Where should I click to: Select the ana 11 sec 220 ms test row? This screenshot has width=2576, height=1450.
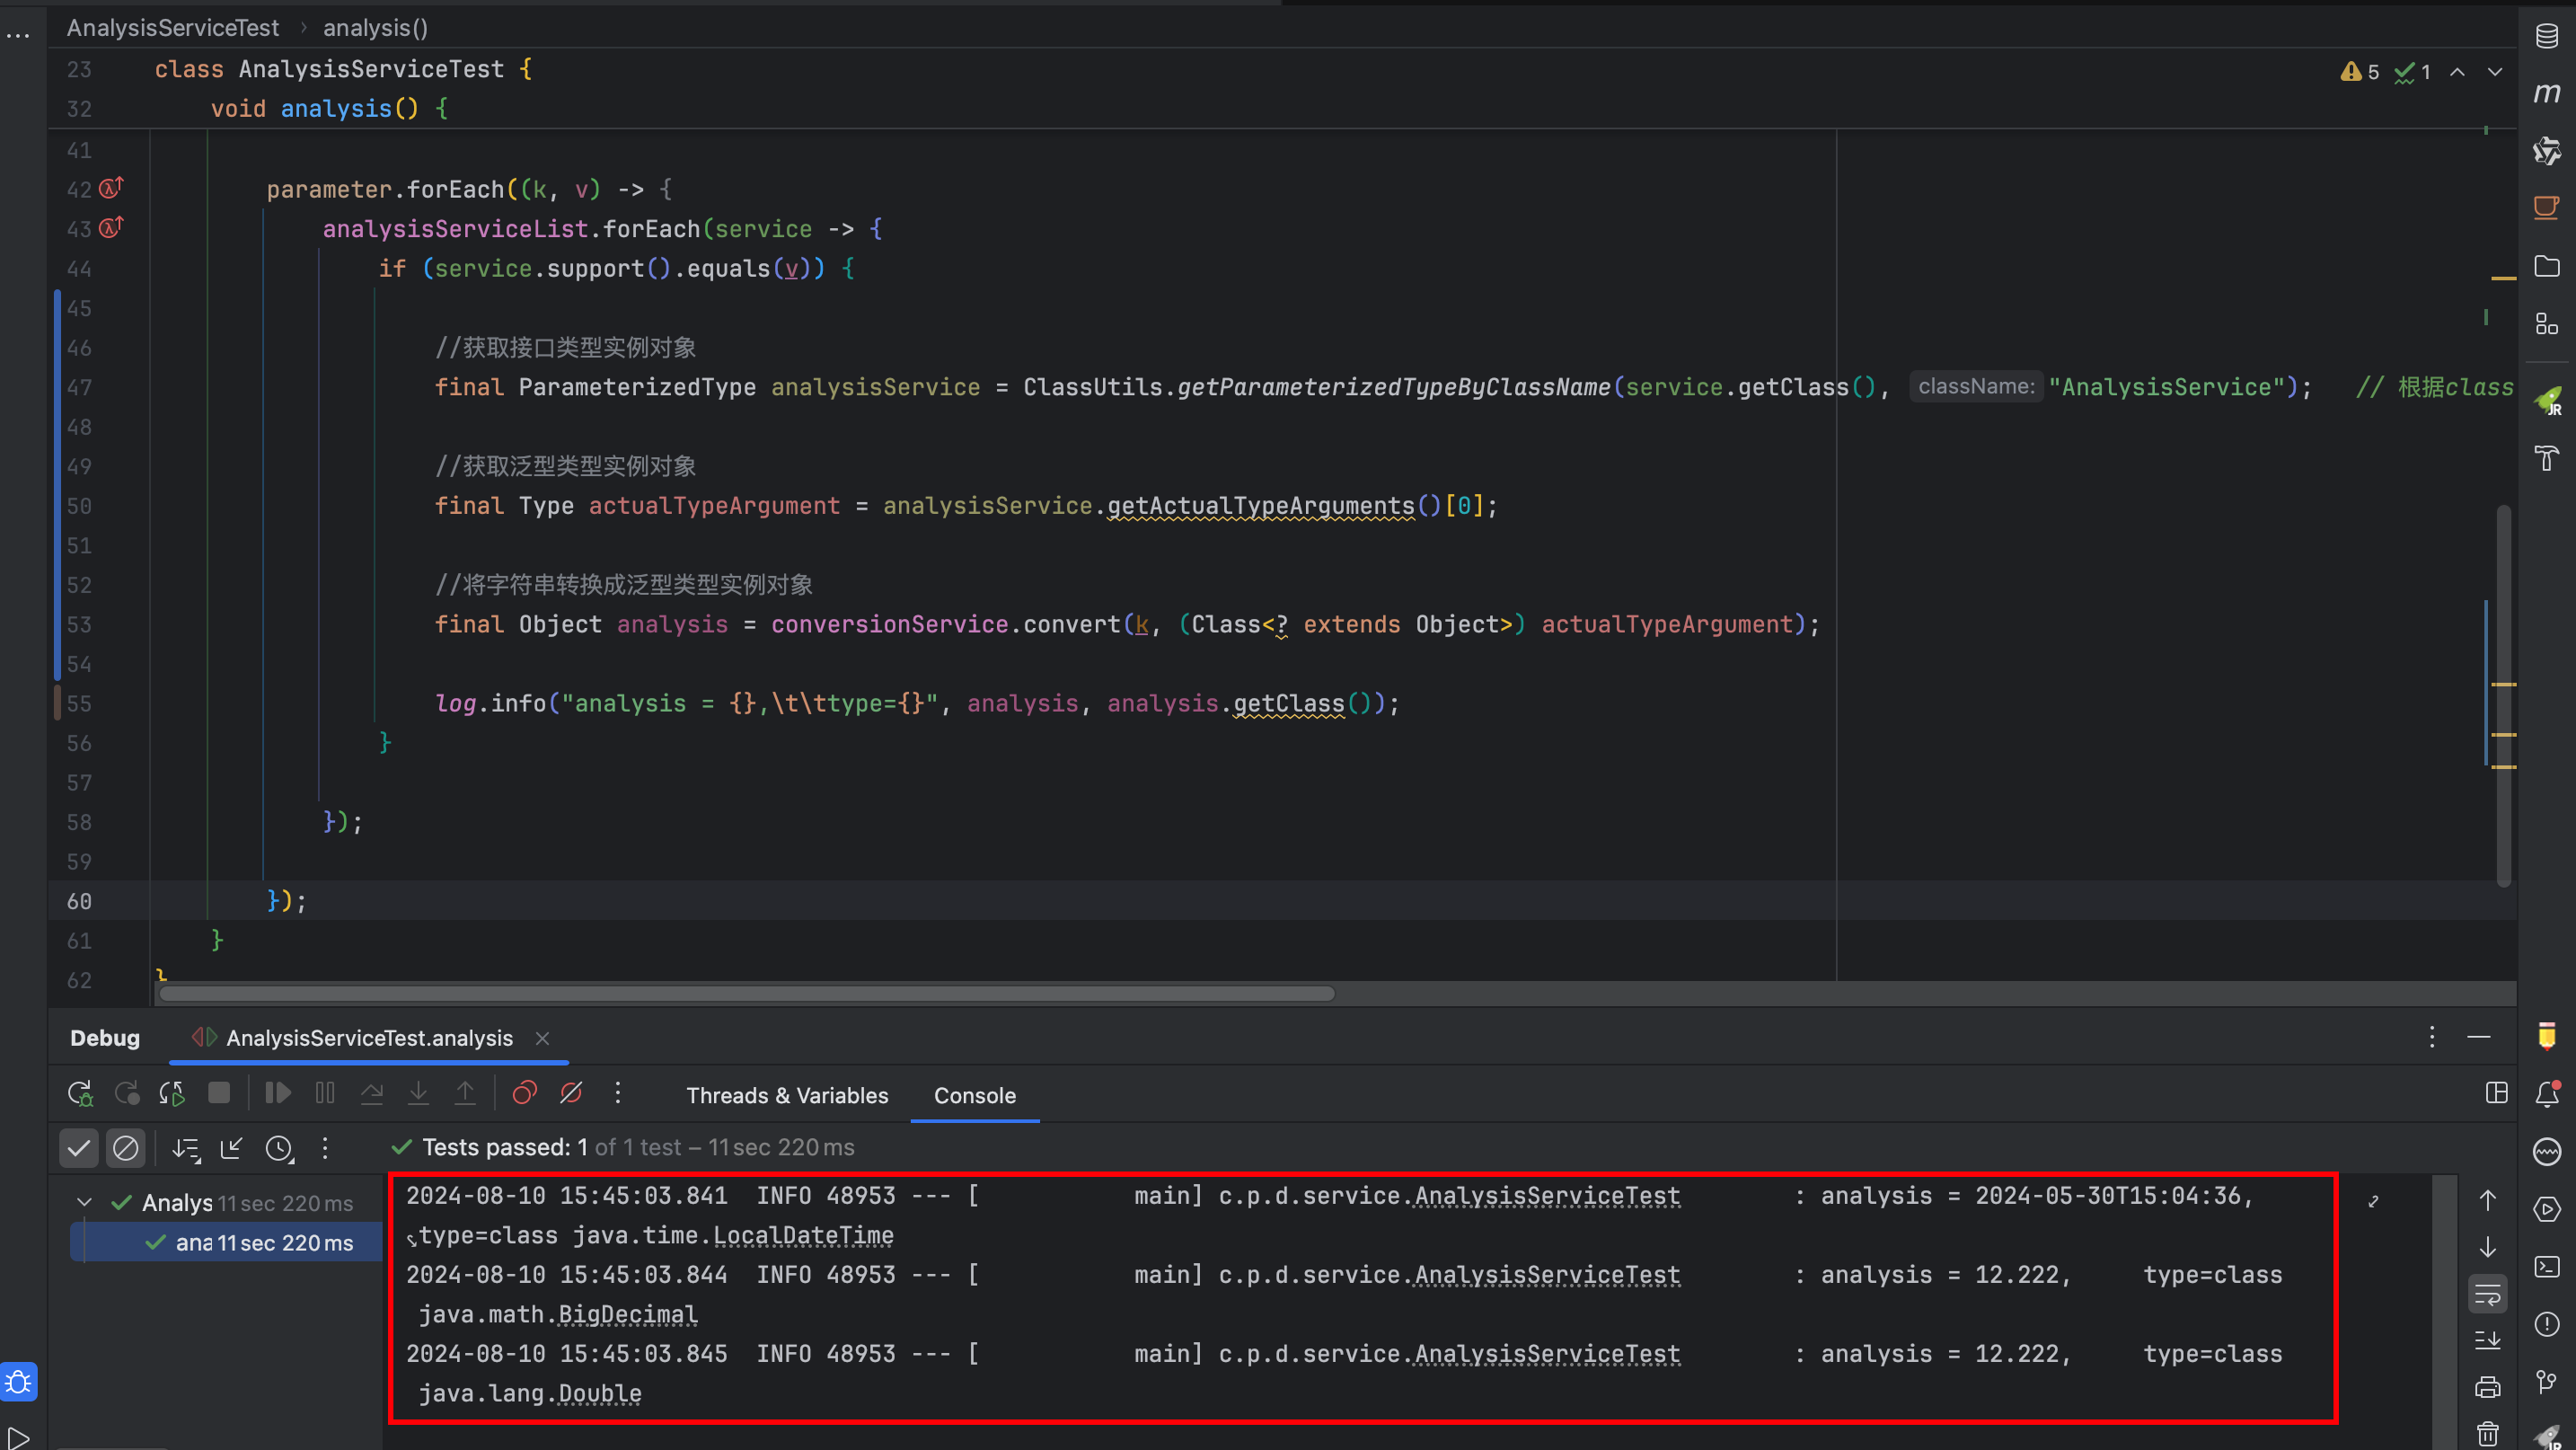[227, 1242]
